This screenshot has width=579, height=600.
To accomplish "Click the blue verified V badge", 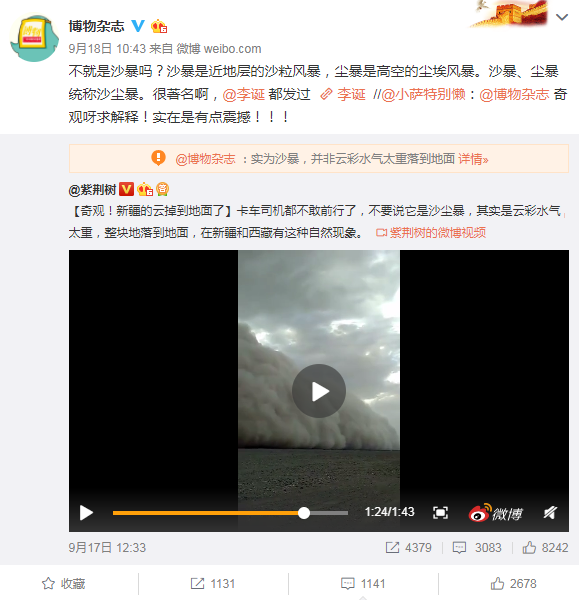I will coord(138,26).
